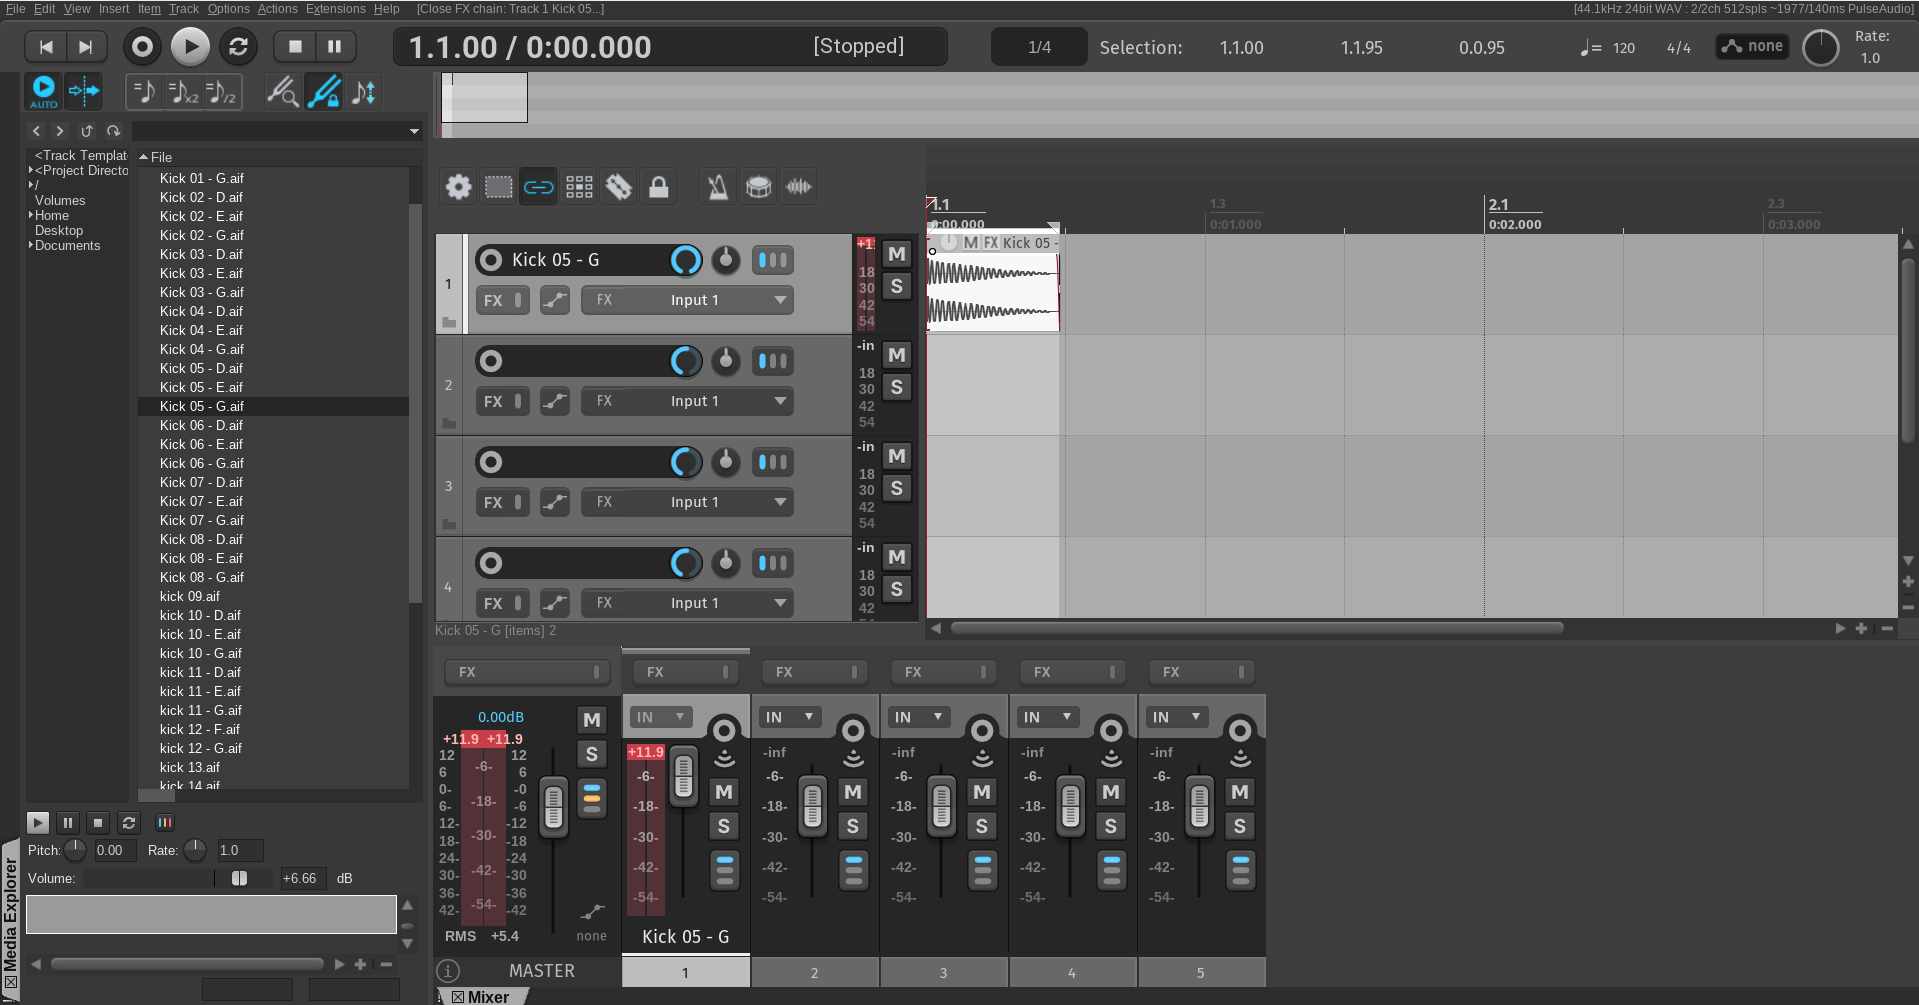1919x1005 pixels.
Task: Toggle the repeat loop button in transport
Action: (238, 46)
